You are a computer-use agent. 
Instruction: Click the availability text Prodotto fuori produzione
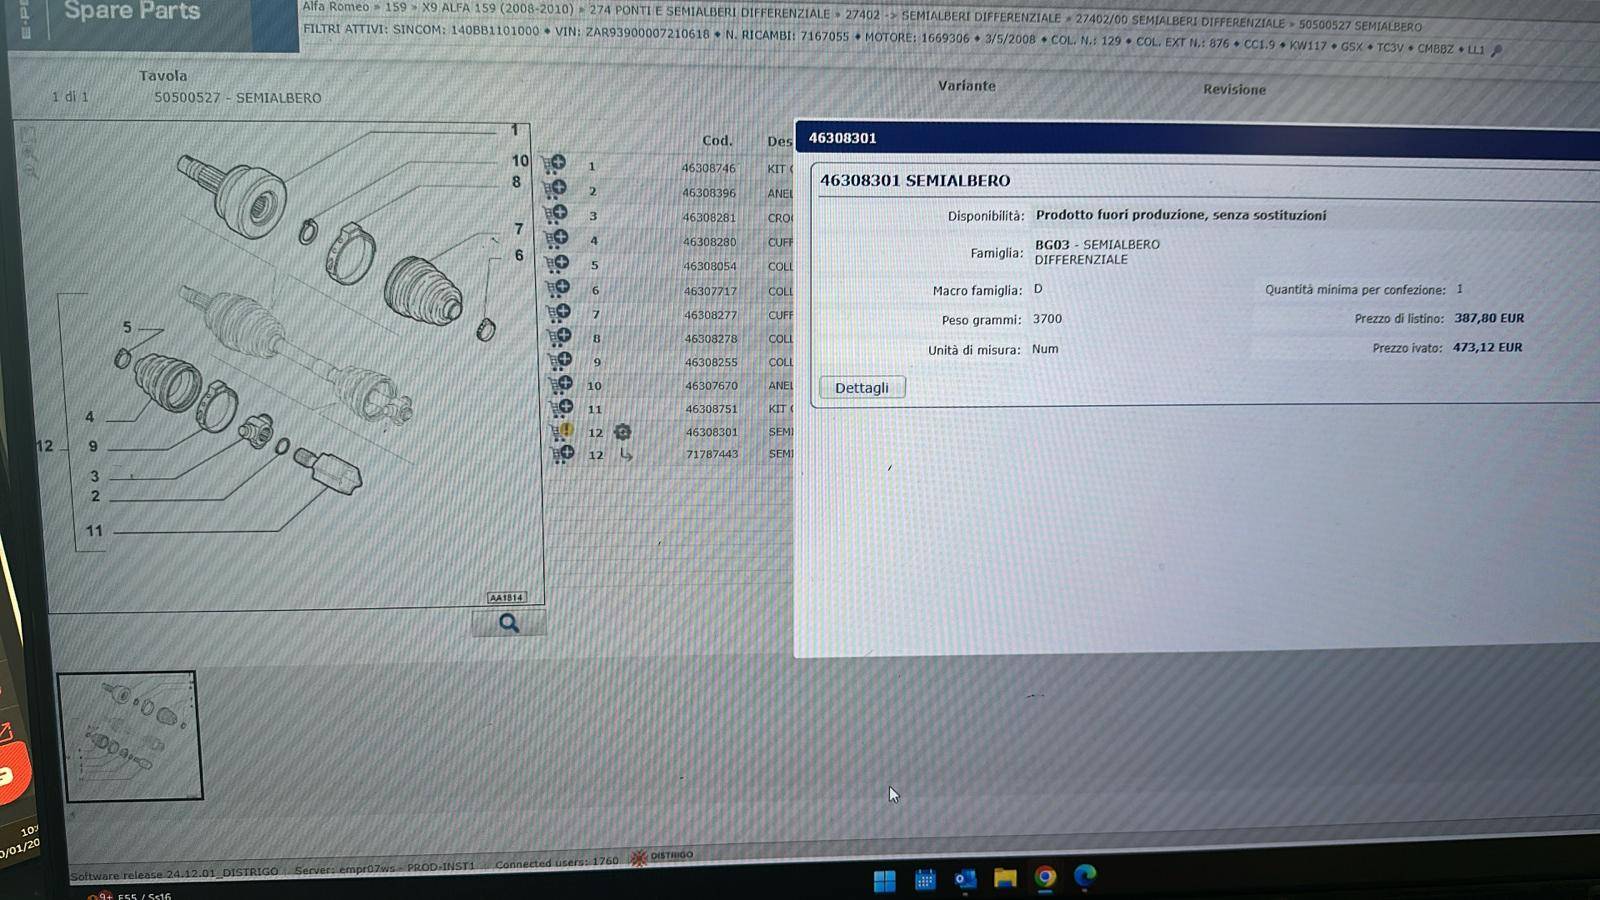[x=1181, y=215]
